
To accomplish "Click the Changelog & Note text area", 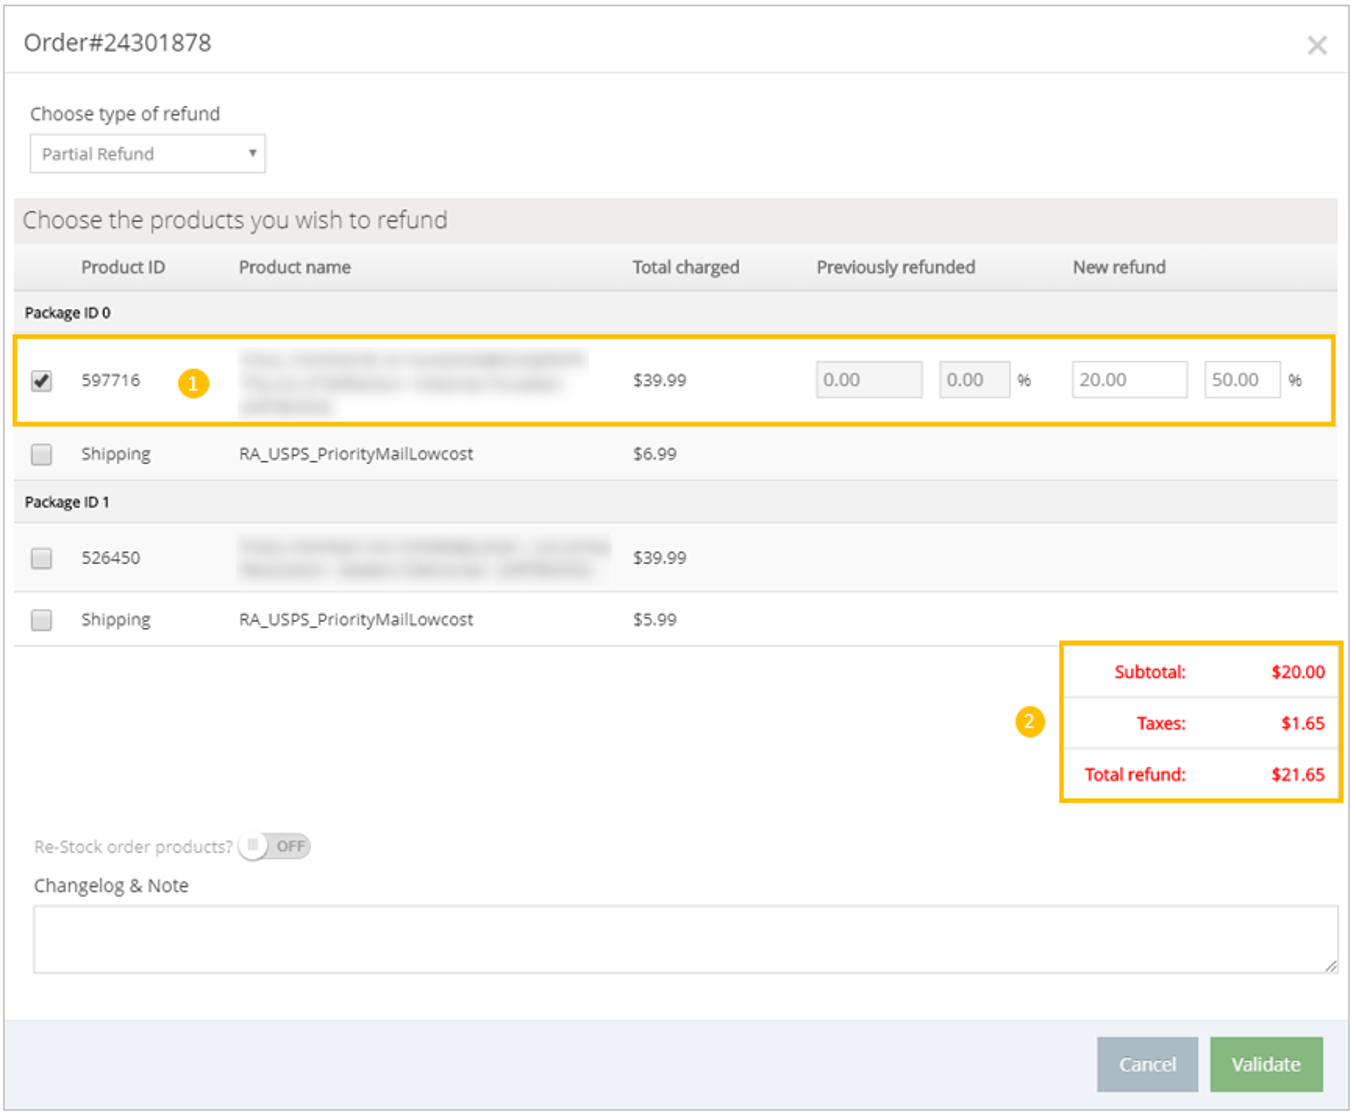I will tap(684, 939).
